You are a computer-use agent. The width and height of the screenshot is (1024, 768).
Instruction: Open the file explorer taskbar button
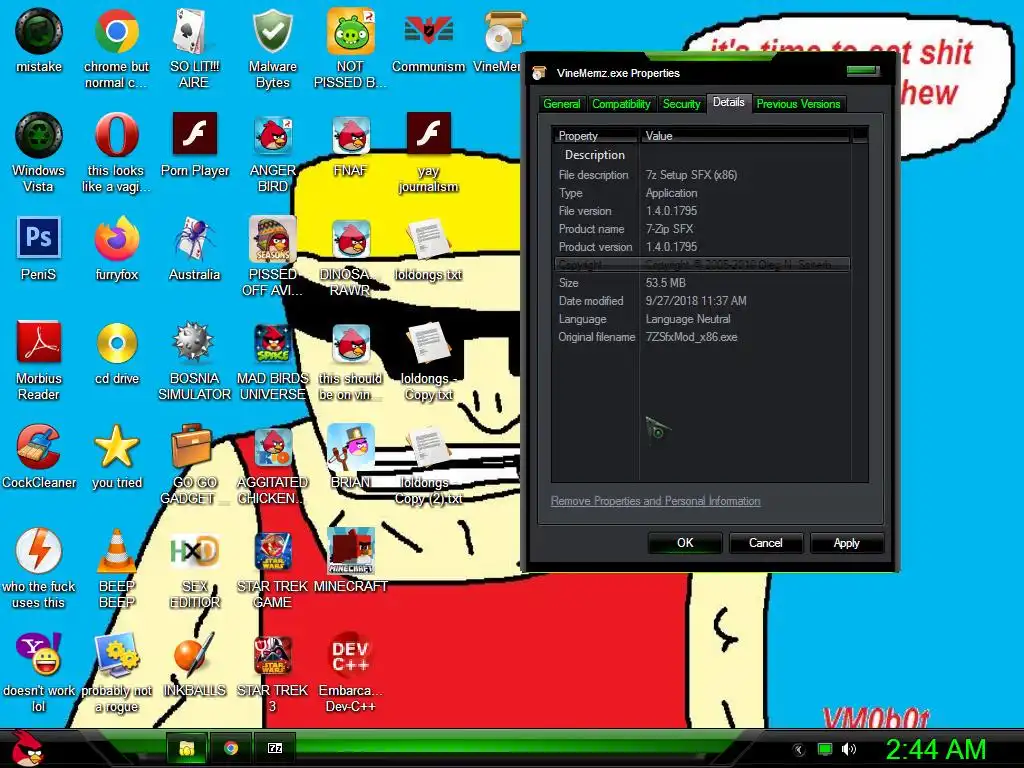coord(187,748)
